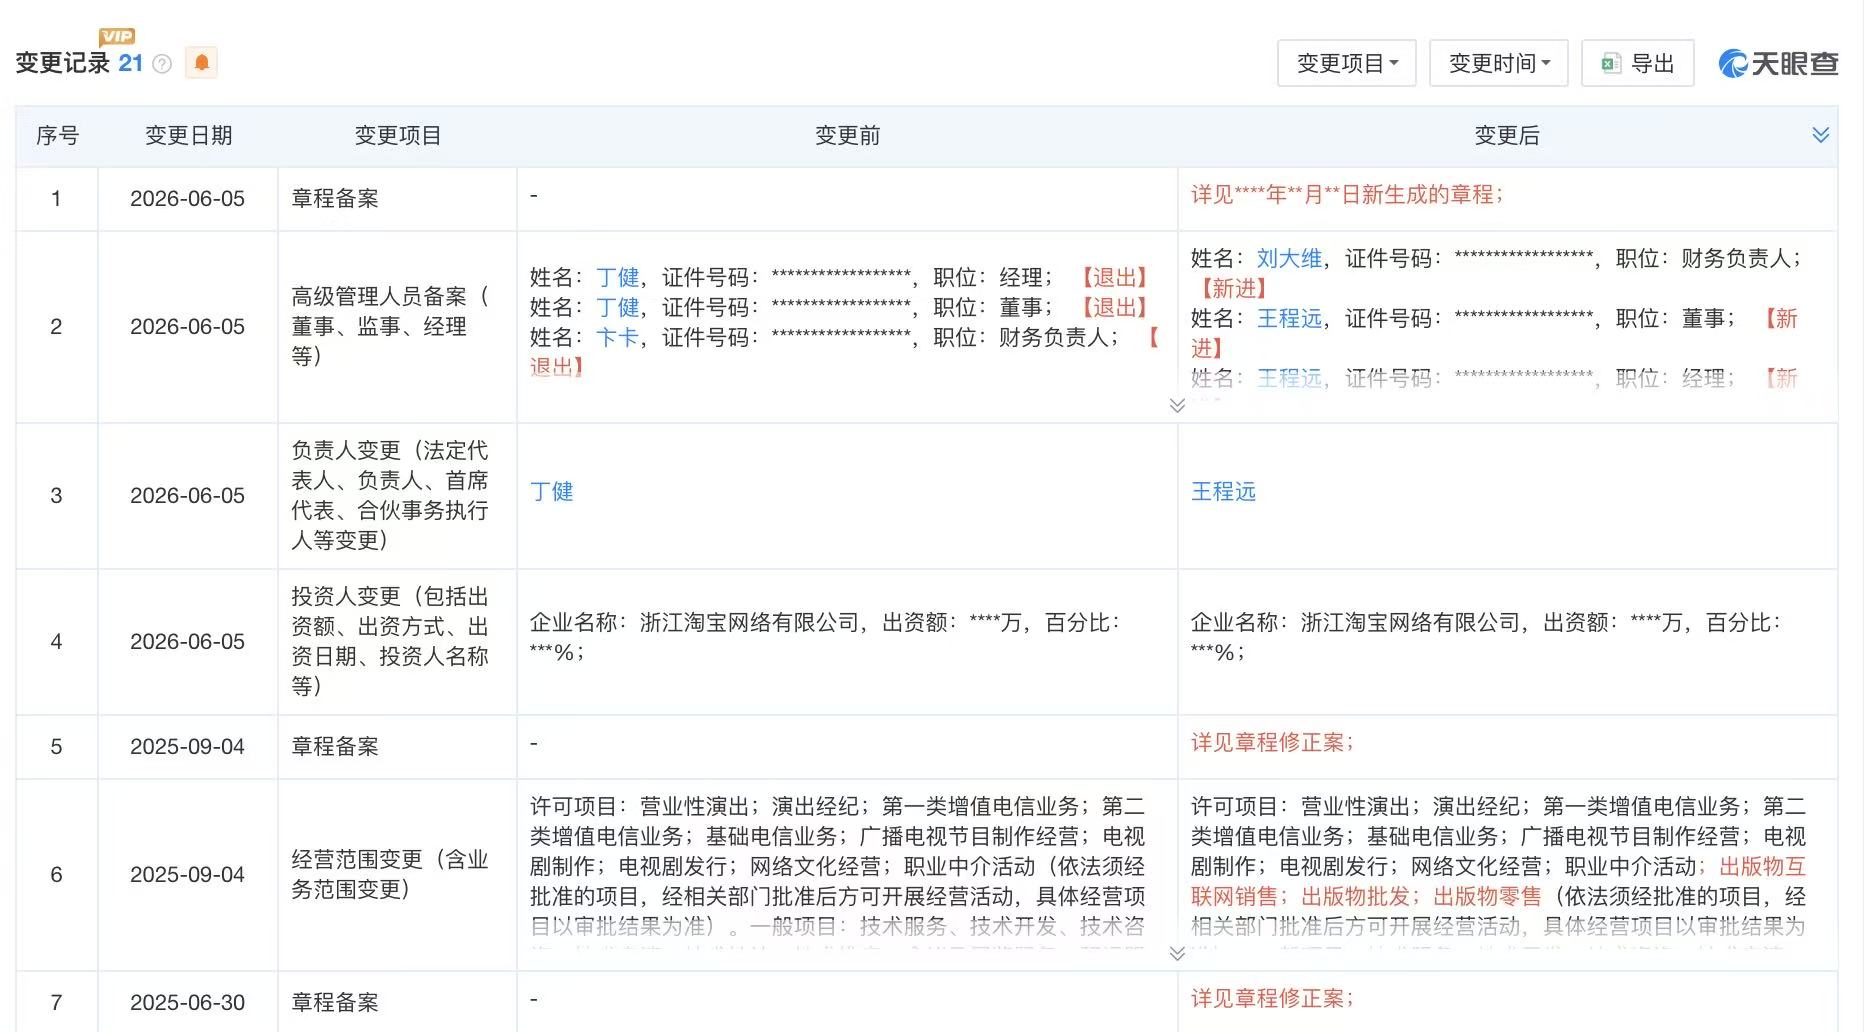Image resolution: width=1864 pixels, height=1032 pixels.
Task: Click the date 2025-06-30
Action: click(x=187, y=1002)
